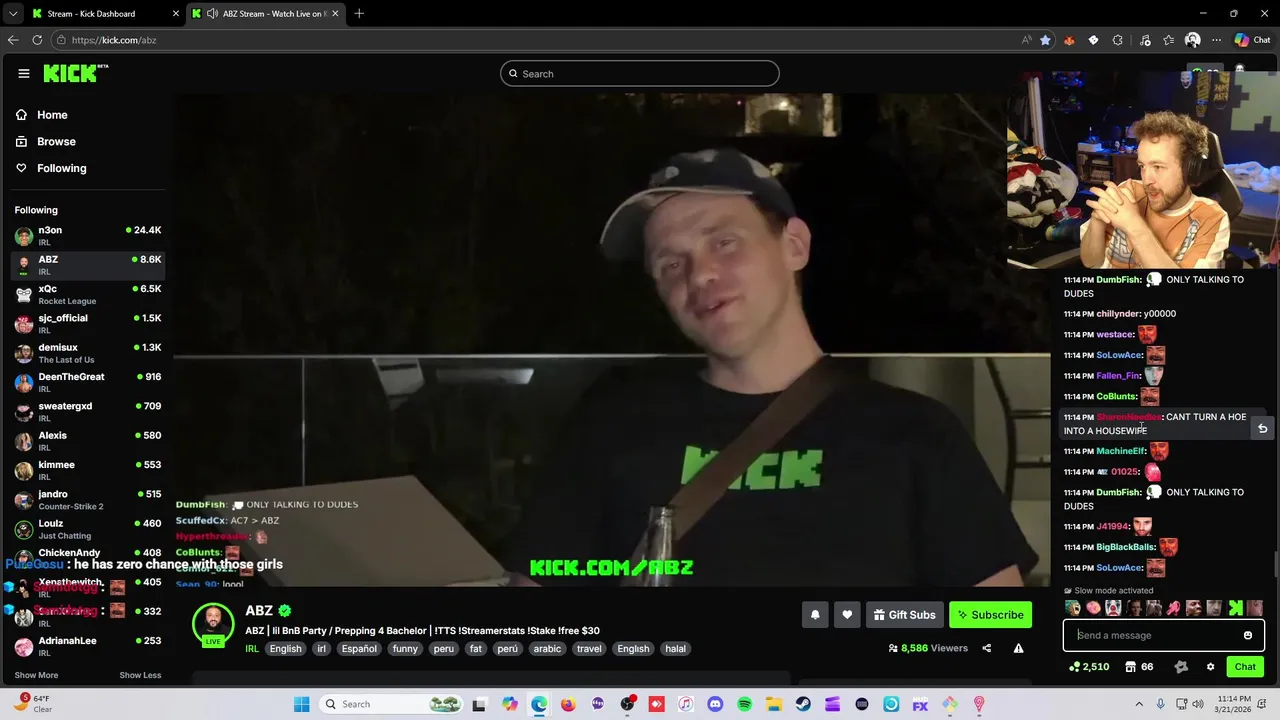Open Edge Settings and more menu
The width and height of the screenshot is (1280, 720).
coord(1216,40)
